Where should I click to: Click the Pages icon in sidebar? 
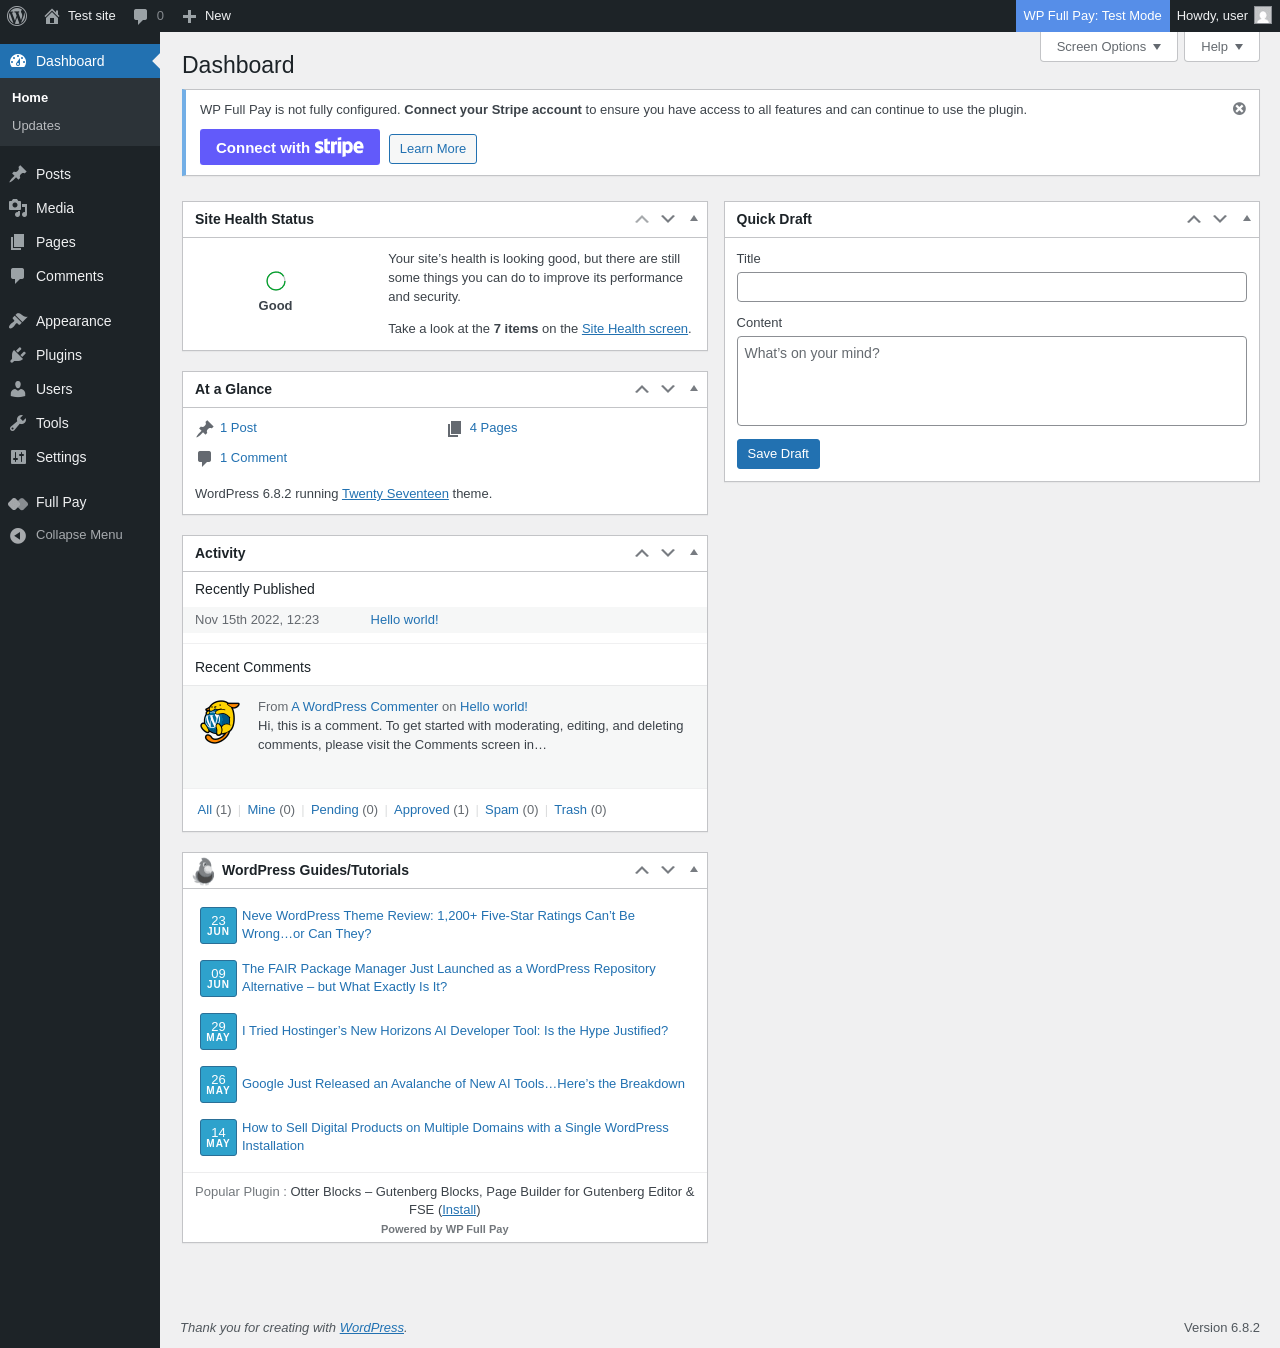18,242
